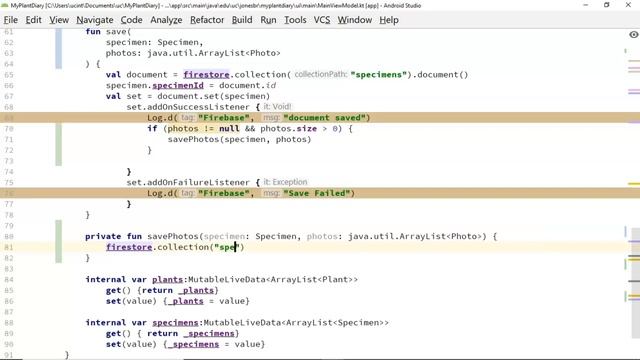Minimize the Android Studio window
This screenshot has height=360, width=640.
(x=586, y=5)
